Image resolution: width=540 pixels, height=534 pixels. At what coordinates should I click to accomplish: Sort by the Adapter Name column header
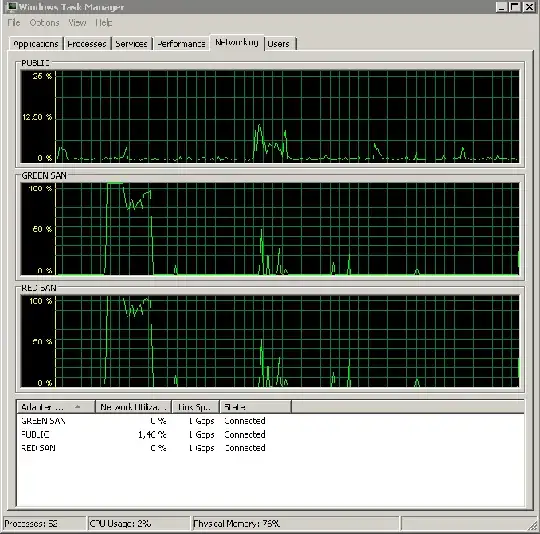[x=55, y=407]
